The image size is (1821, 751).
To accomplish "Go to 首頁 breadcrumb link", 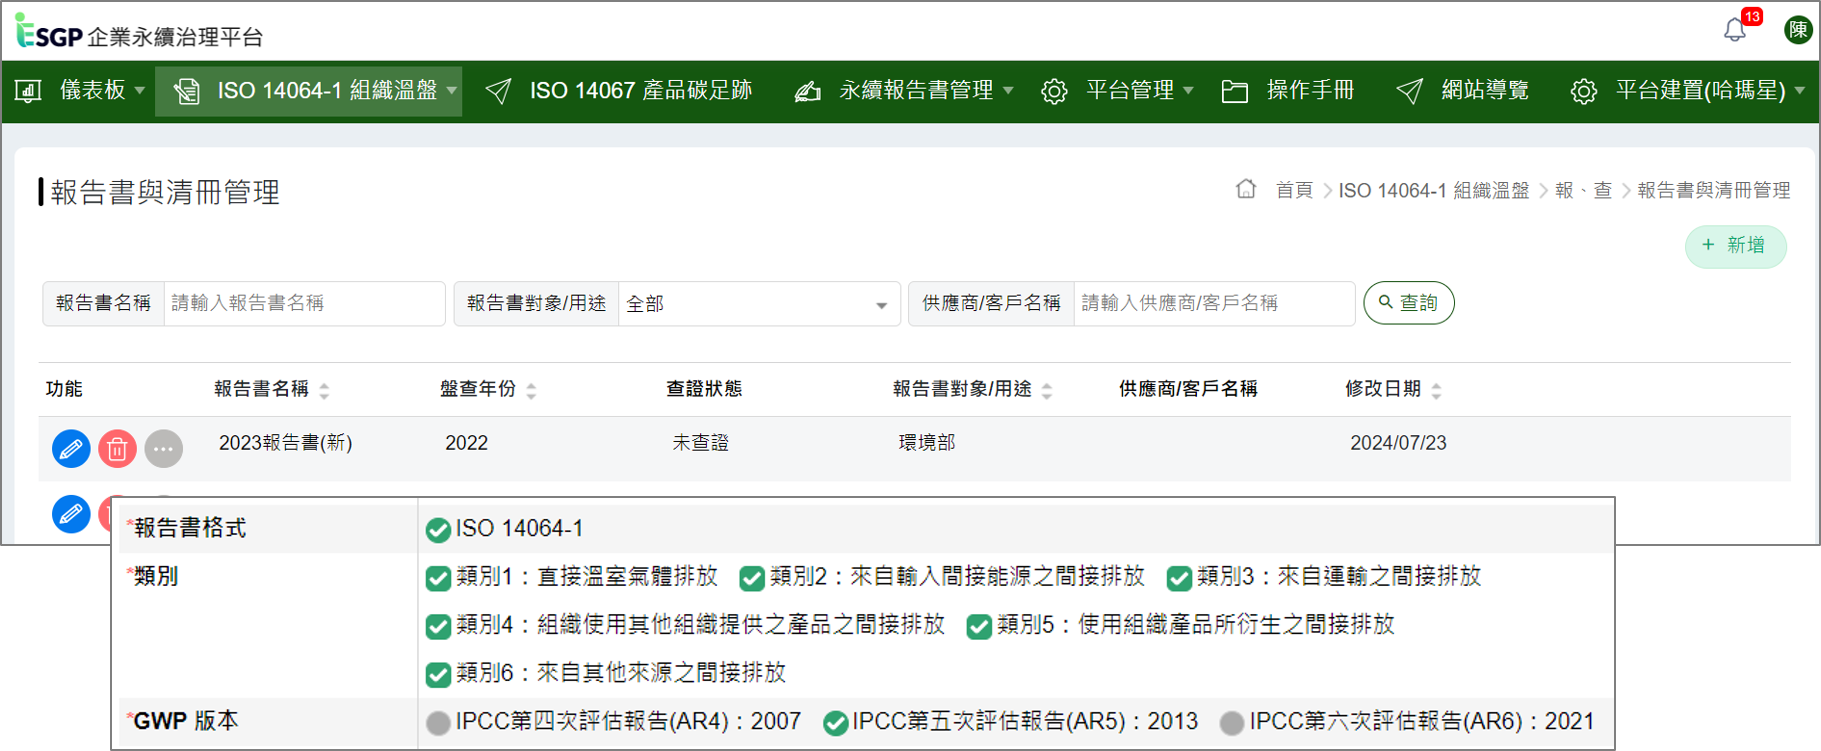I will coord(1294,190).
